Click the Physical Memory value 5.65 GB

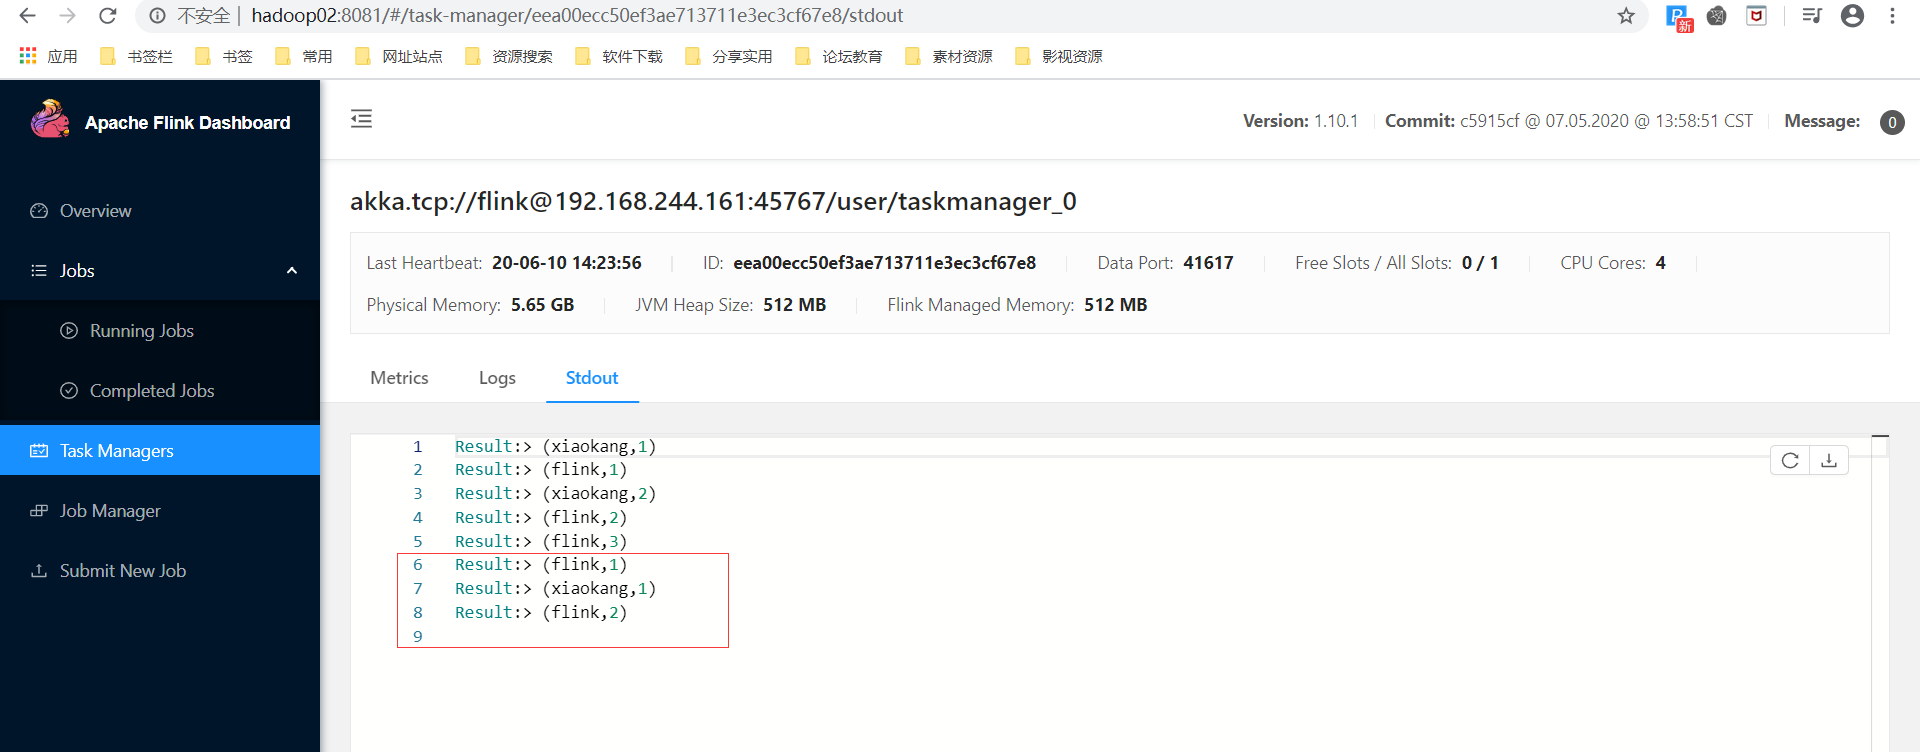point(543,305)
